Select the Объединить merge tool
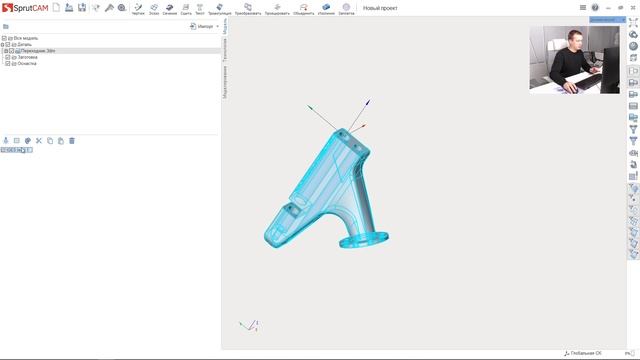 tap(304, 9)
